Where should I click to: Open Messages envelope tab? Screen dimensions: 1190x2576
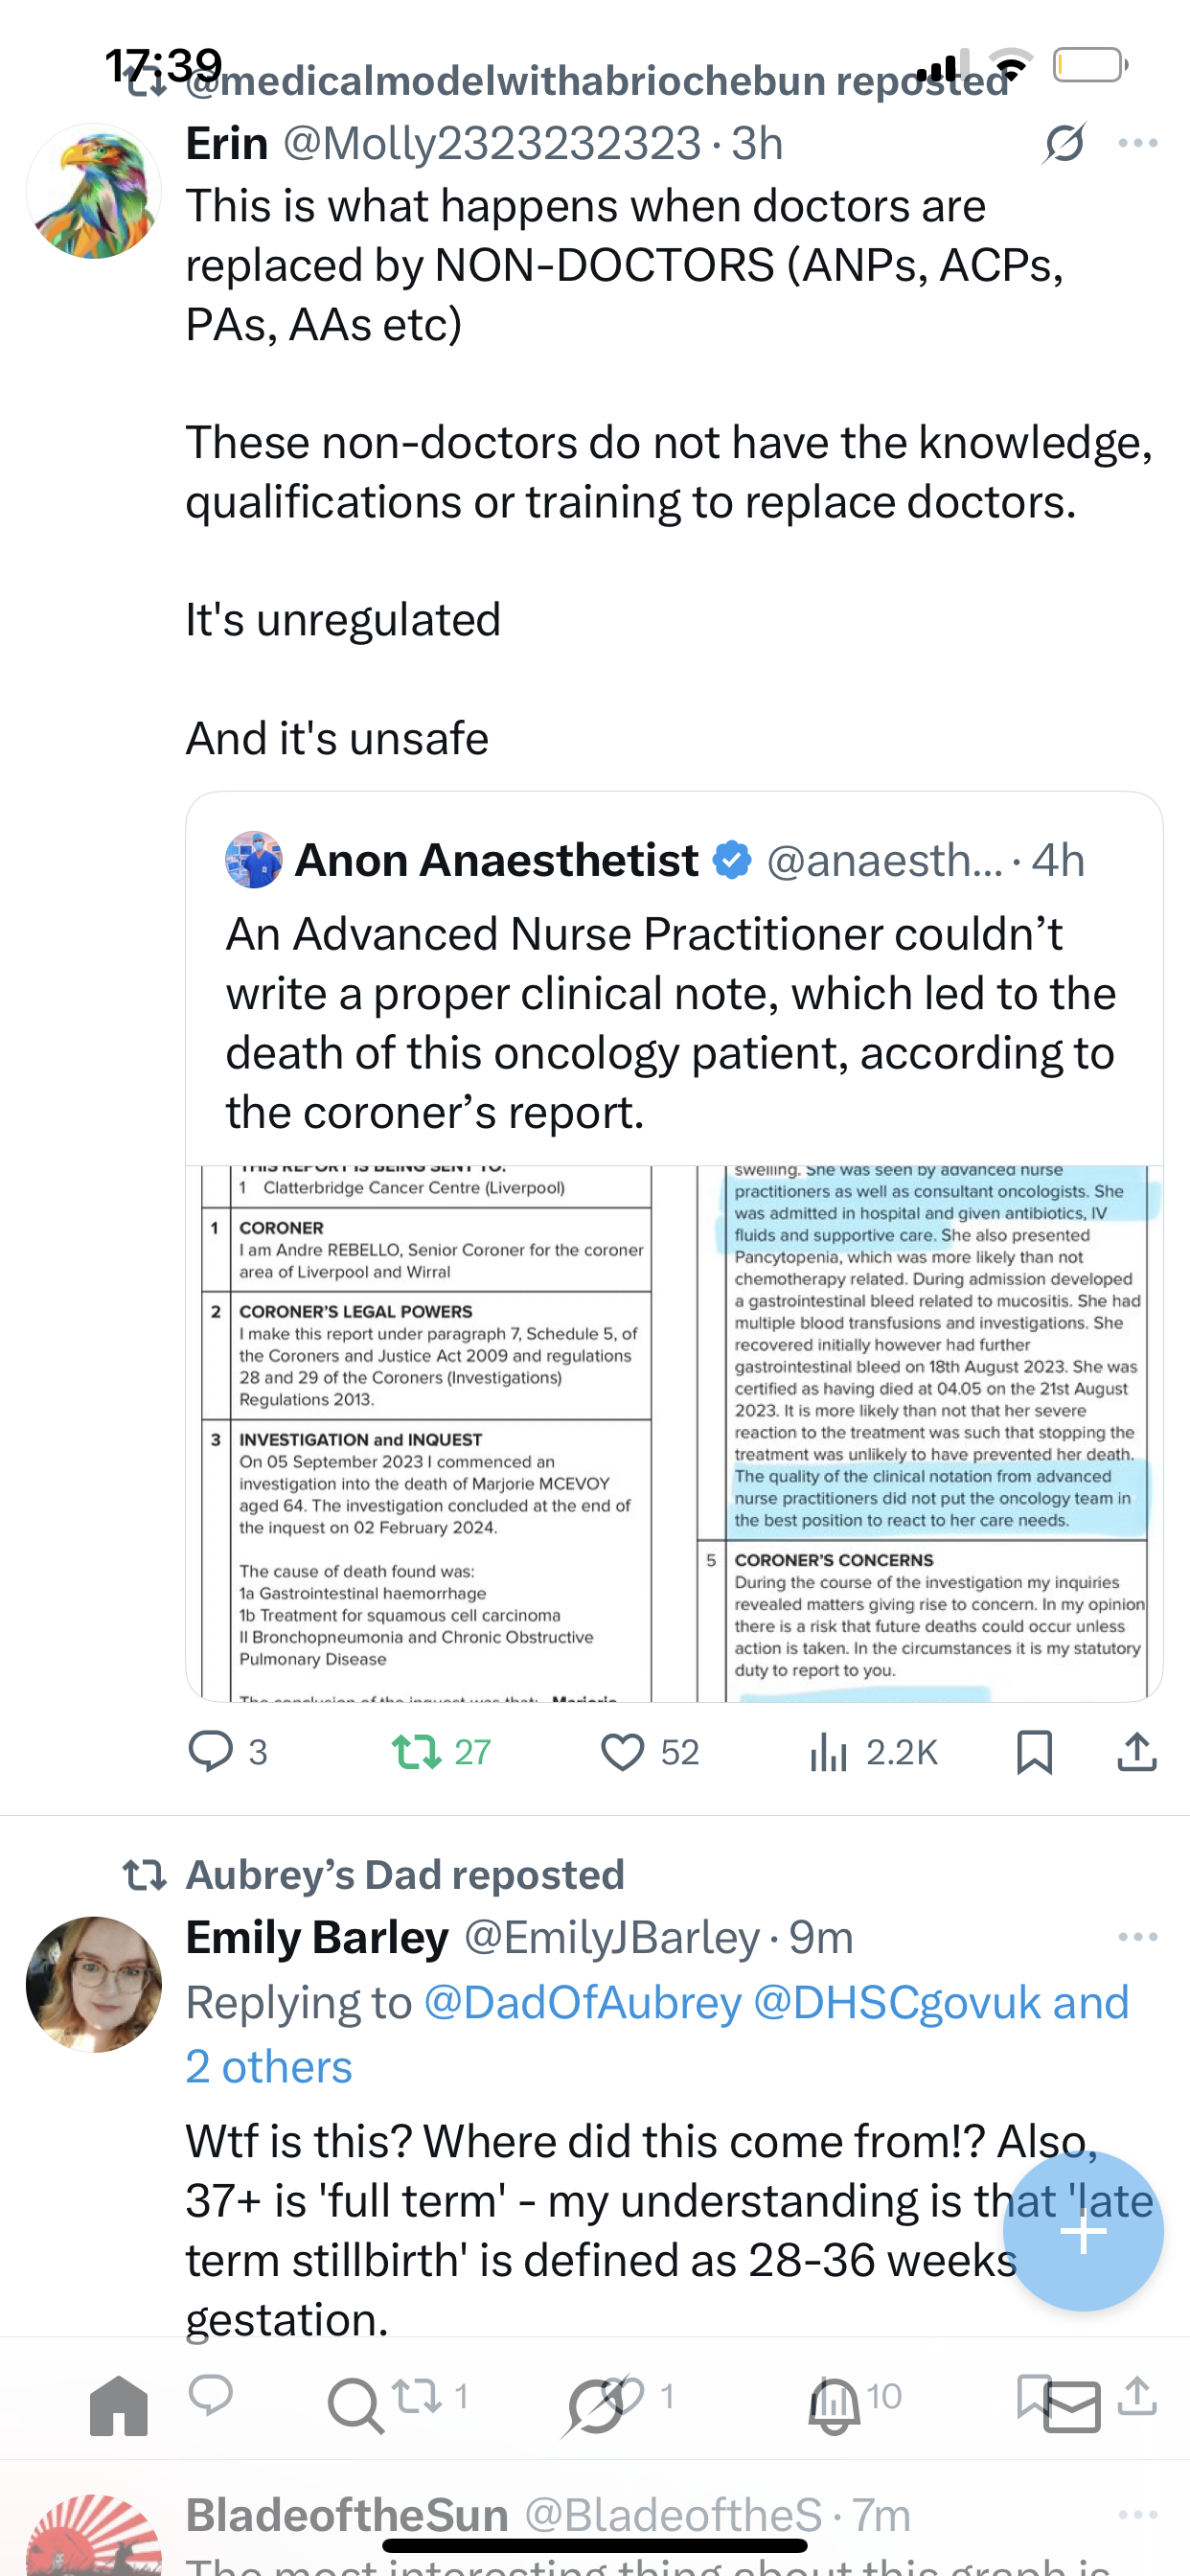tap(1072, 2406)
